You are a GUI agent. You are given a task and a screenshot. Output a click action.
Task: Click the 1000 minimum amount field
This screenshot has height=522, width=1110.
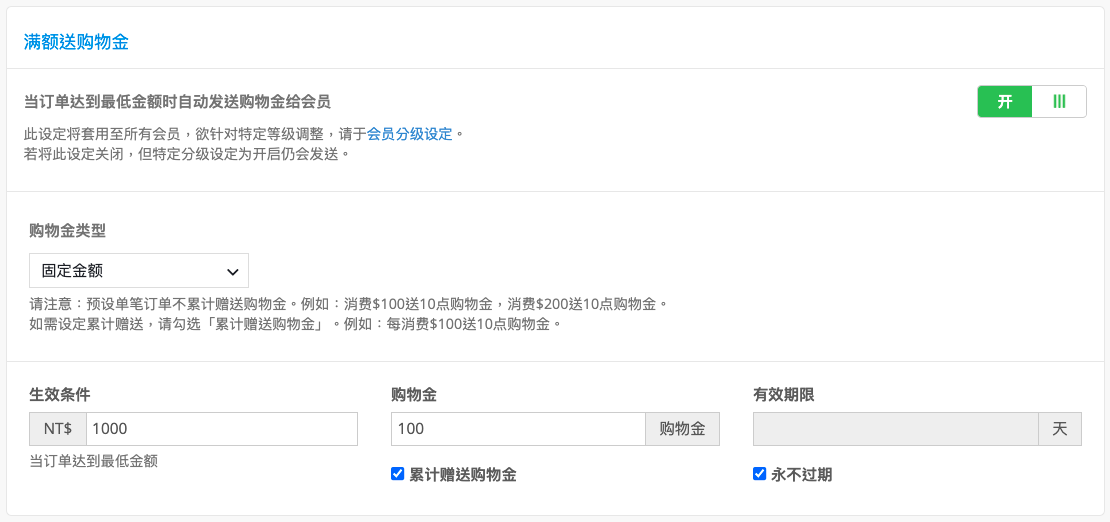pyautogui.click(x=222, y=429)
